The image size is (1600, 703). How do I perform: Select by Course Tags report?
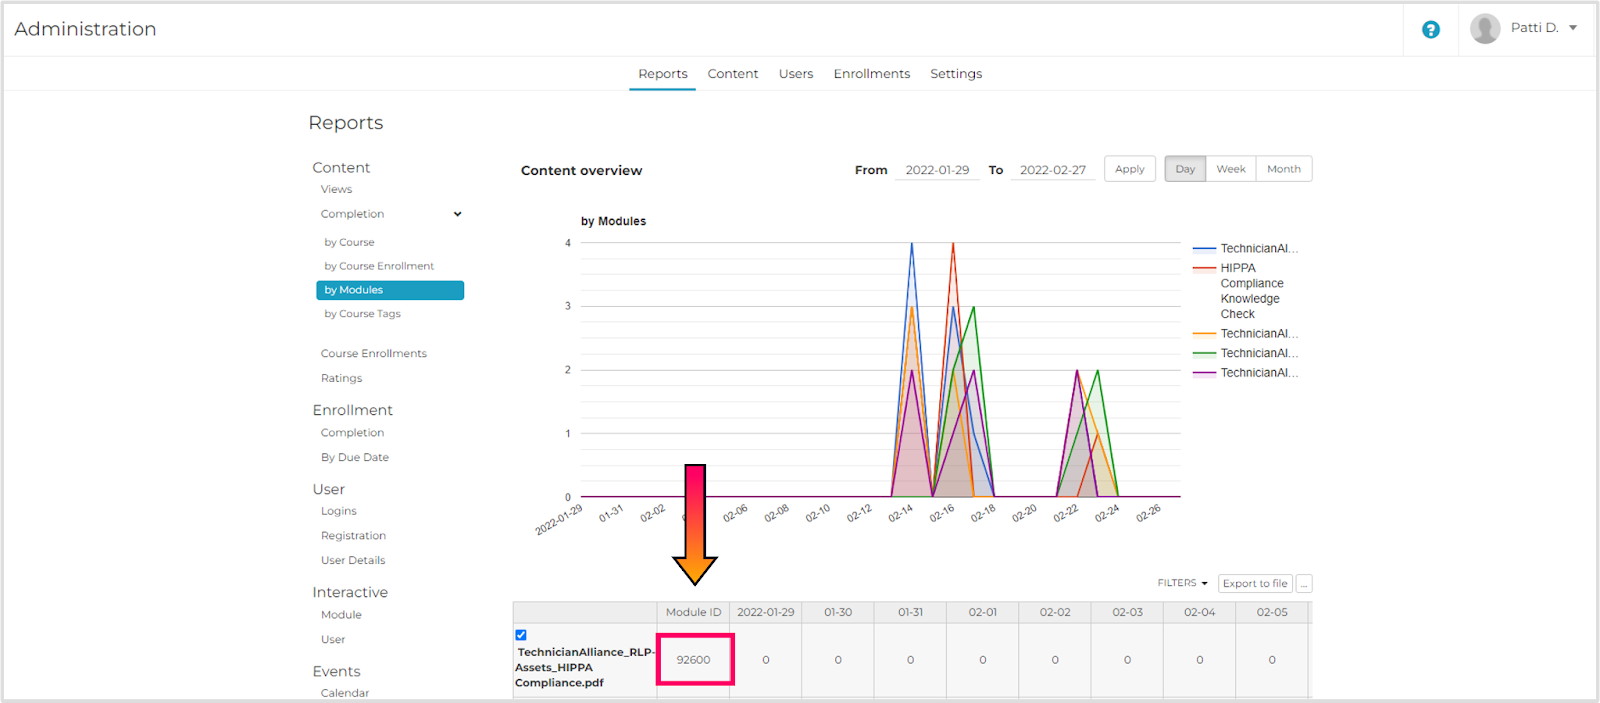click(362, 314)
